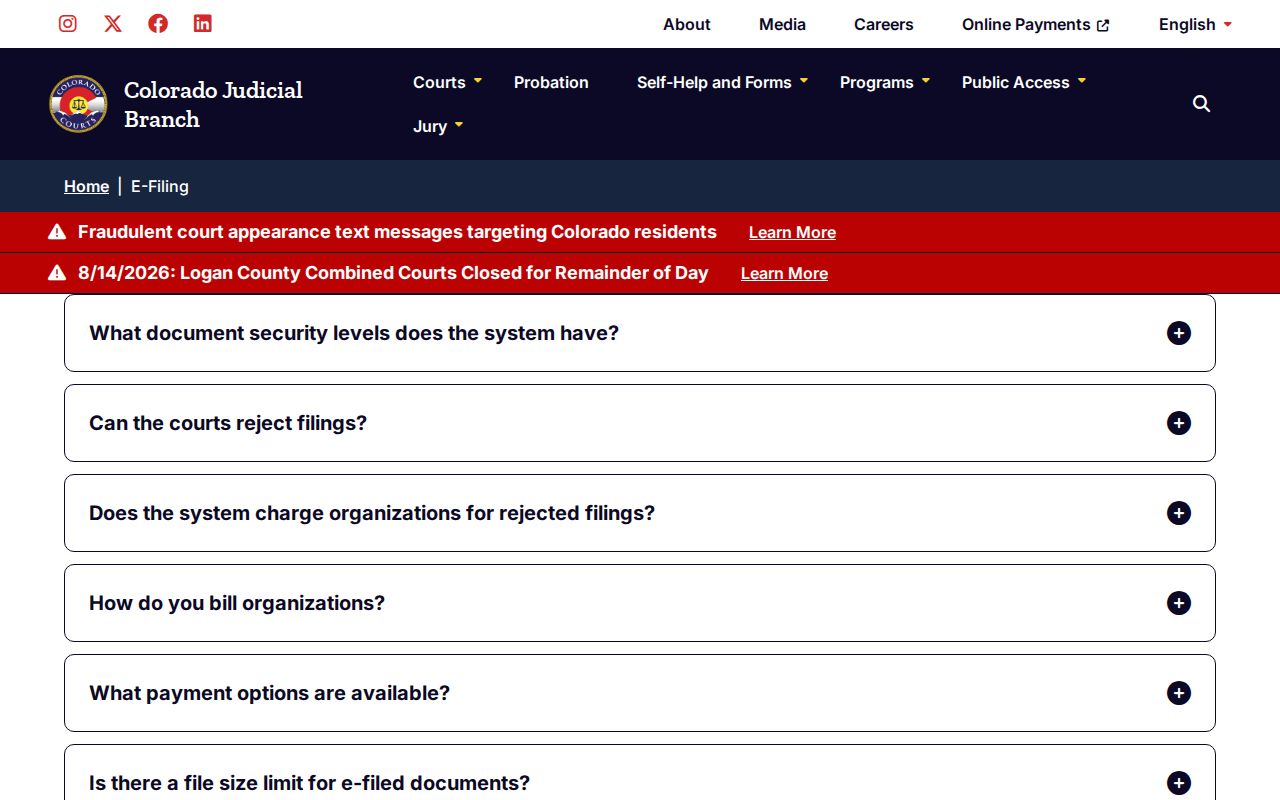
Task: Click the plus icon for file size limit
Action: click(x=1179, y=783)
